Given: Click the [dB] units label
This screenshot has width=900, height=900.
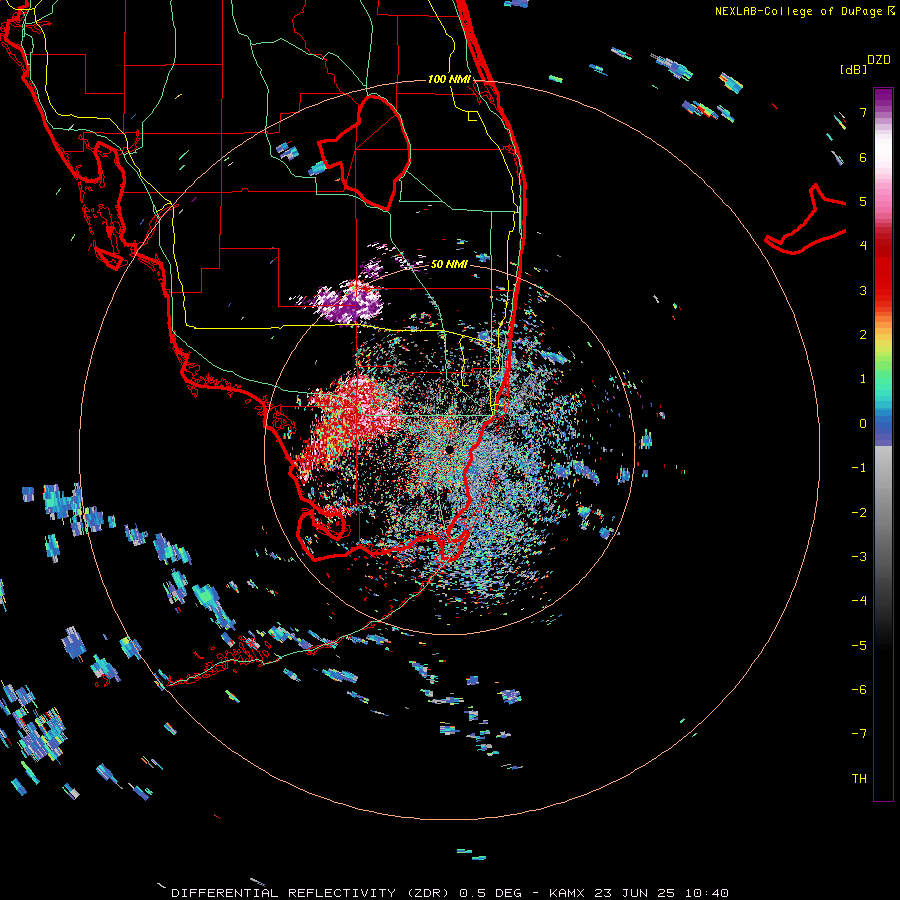Looking at the screenshot, I should [853, 69].
